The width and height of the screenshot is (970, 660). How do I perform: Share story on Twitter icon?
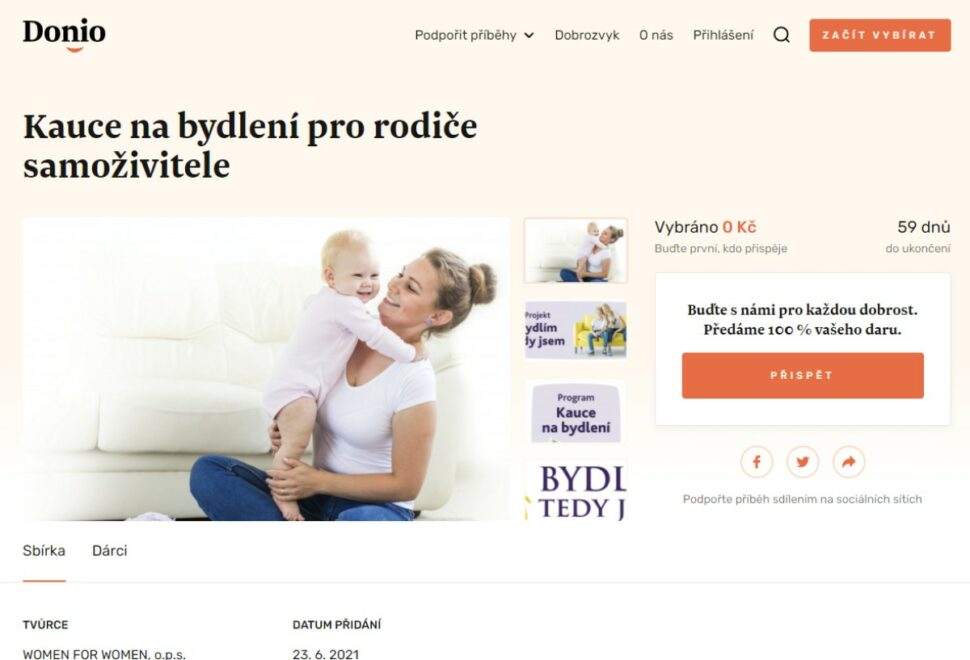click(x=802, y=461)
